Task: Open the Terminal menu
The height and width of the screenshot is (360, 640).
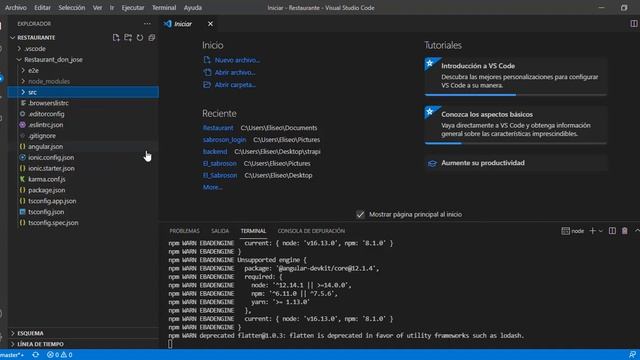Action: coord(164,8)
